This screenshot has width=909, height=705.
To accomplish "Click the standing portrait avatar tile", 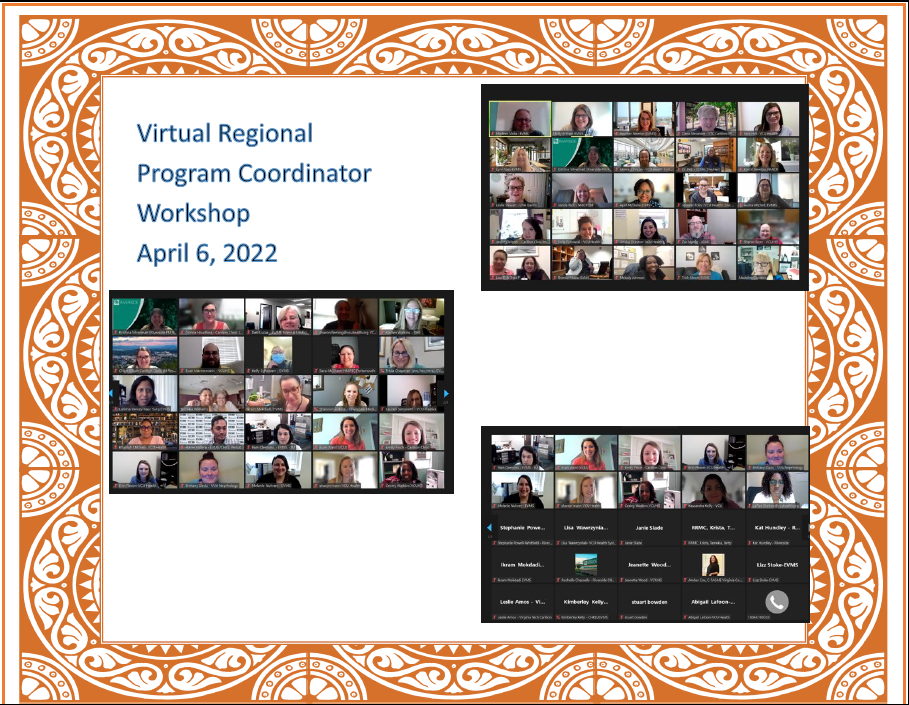I will pyautogui.click(x=713, y=565).
